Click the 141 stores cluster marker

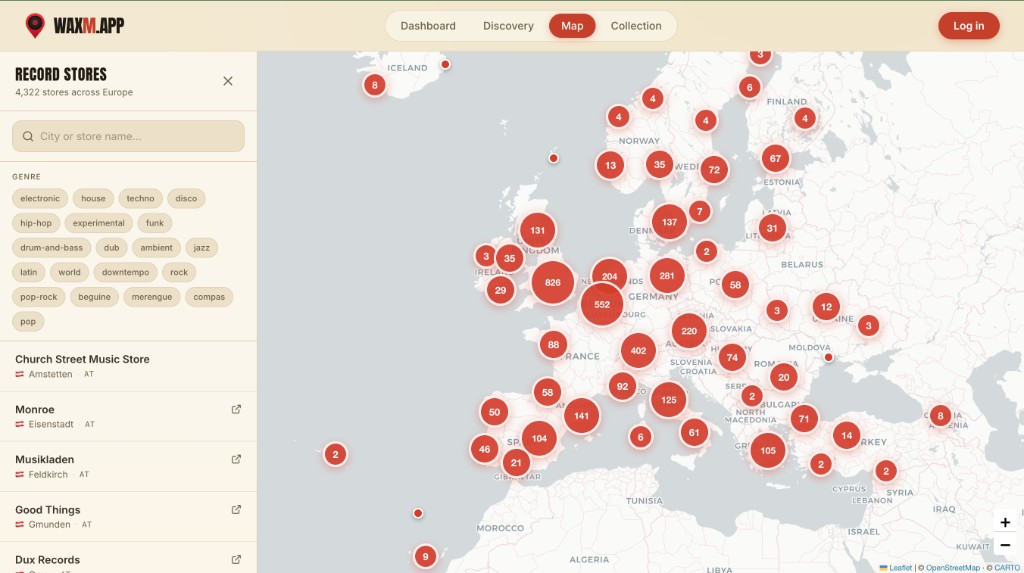click(x=581, y=416)
